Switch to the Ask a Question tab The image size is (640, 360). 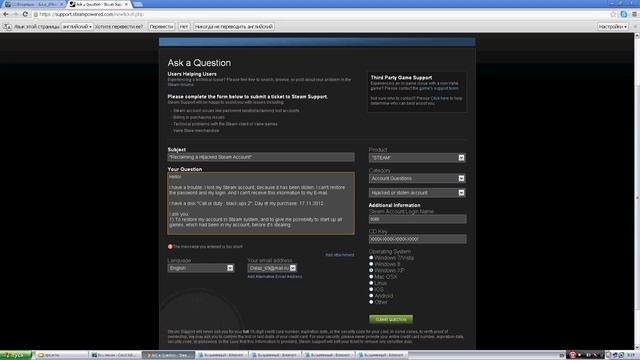pos(100,4)
